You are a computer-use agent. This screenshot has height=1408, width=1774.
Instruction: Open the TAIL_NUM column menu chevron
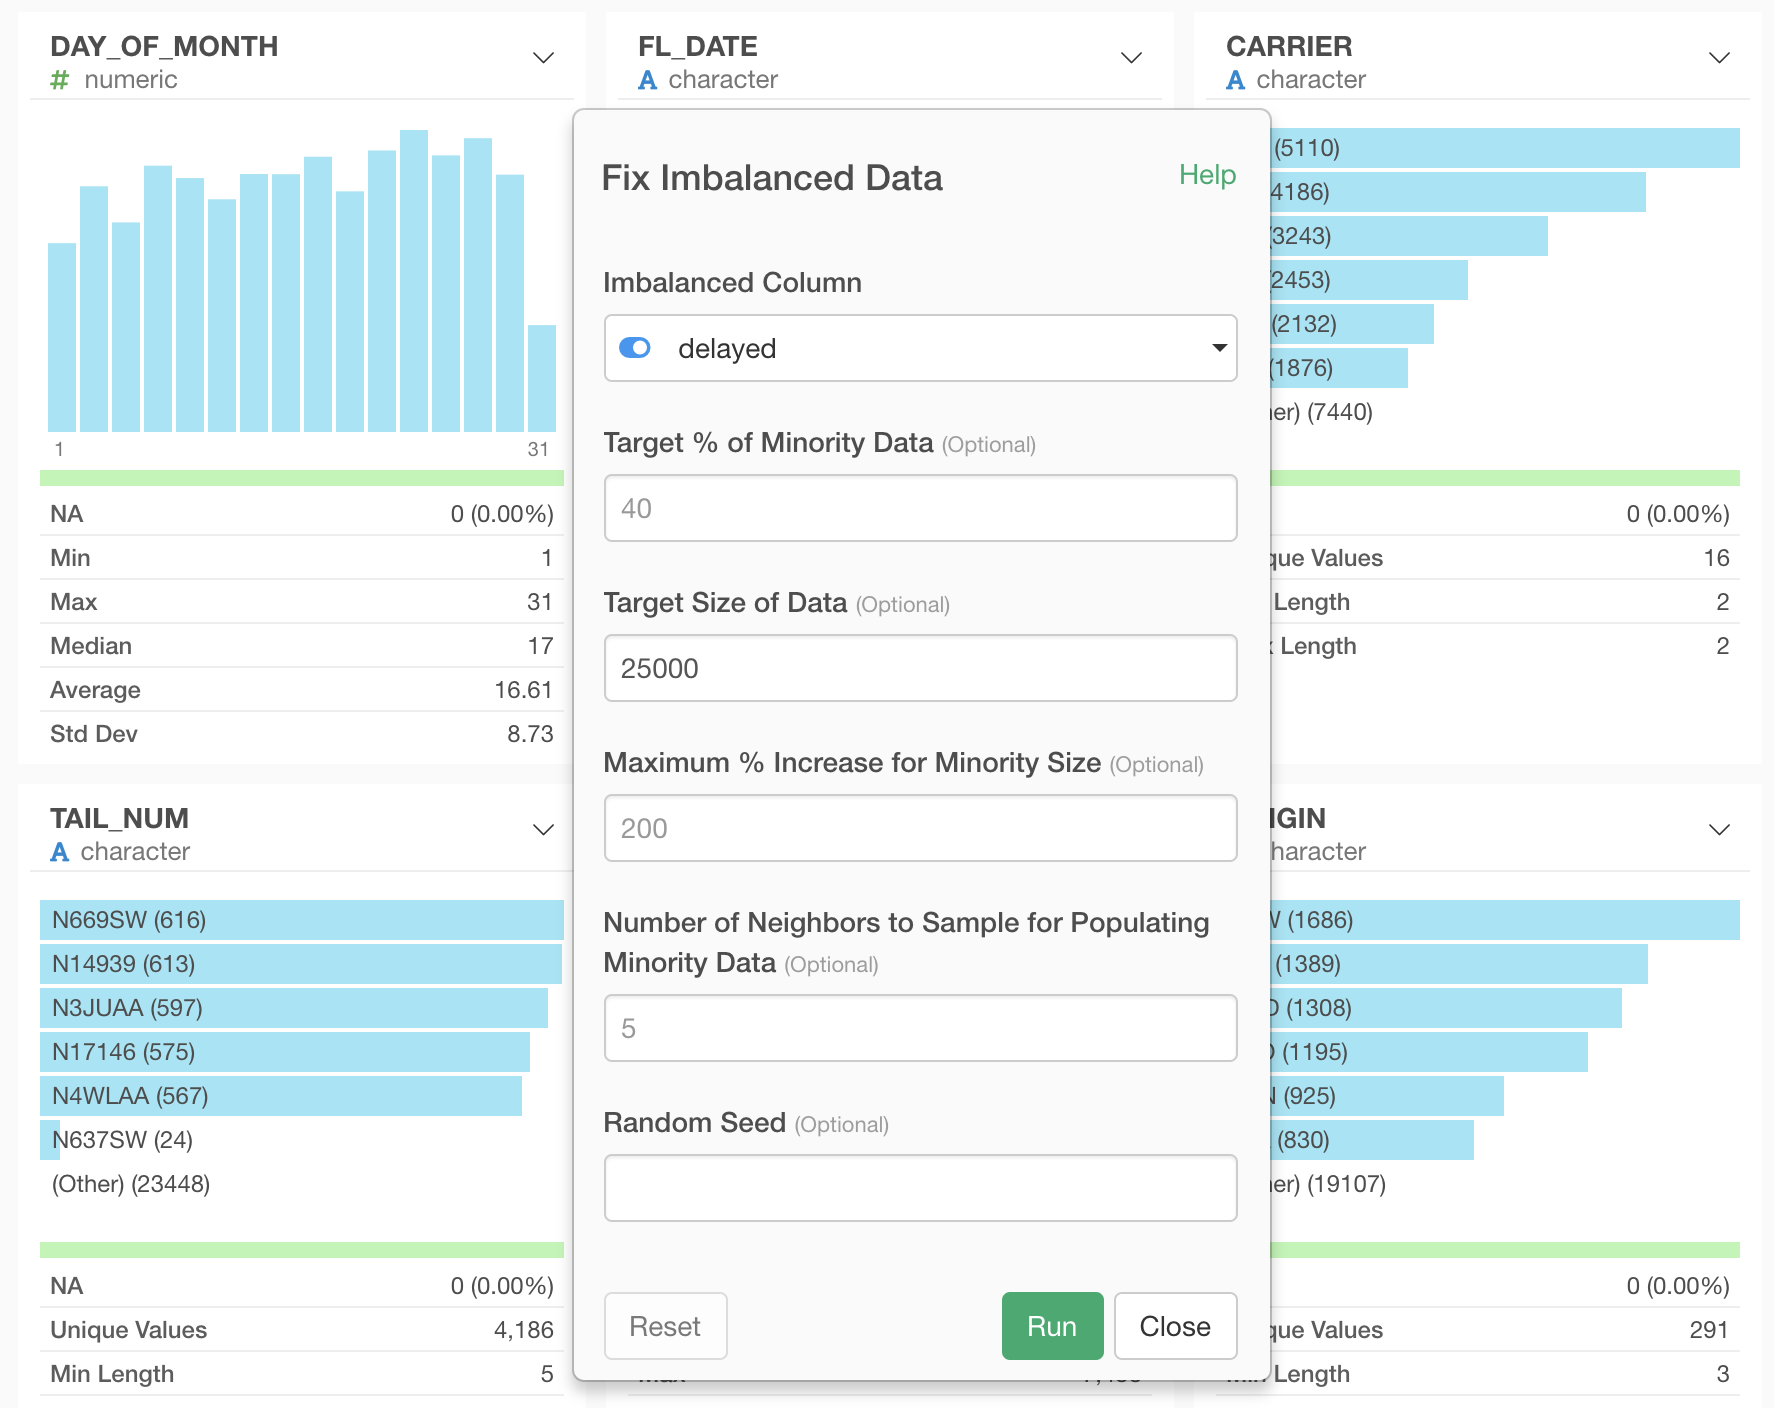click(543, 830)
